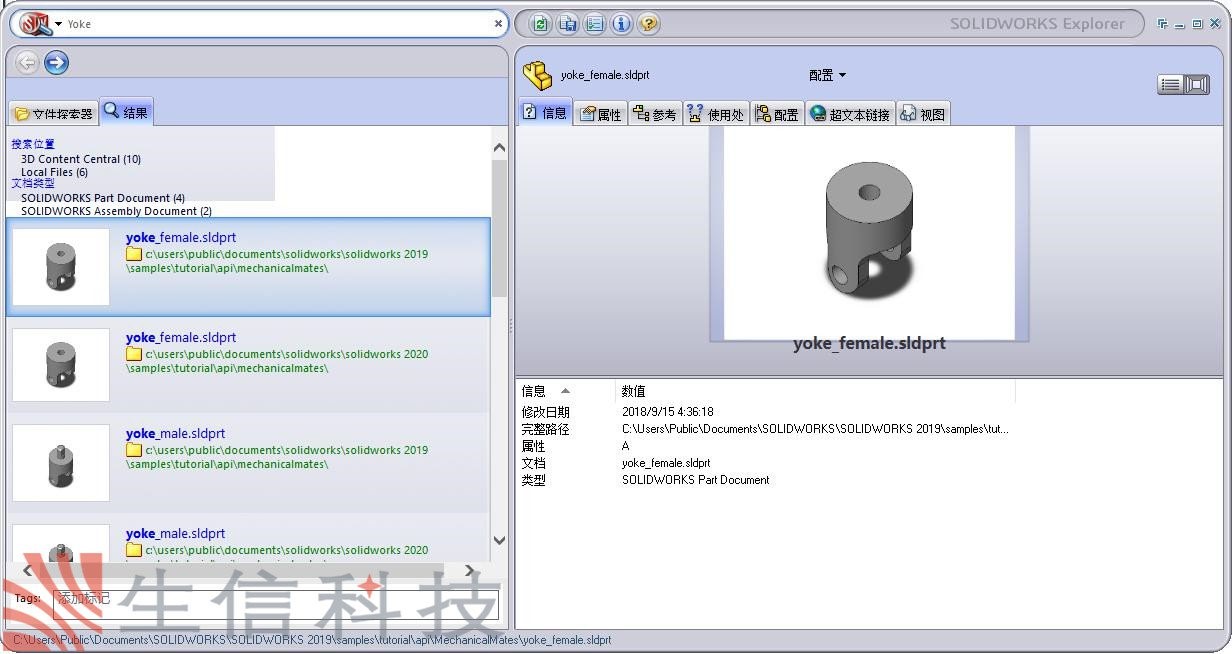Open the 超文本链接 tab
Screen dimensions: 1232x654
coord(850,114)
